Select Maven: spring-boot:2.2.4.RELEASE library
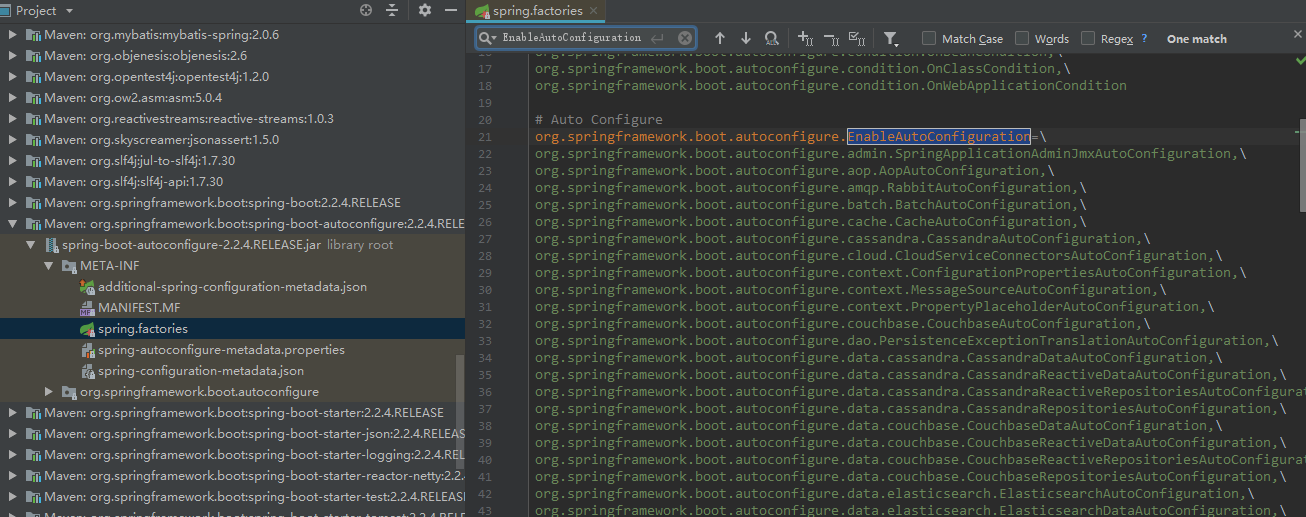Image resolution: width=1306 pixels, height=517 pixels. coord(221,203)
